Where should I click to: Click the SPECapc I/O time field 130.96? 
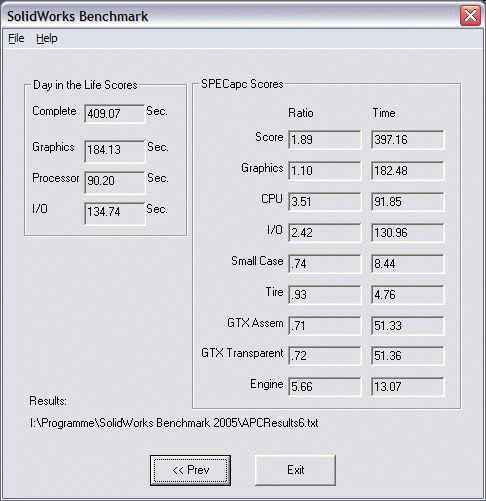pyautogui.click(x=408, y=233)
